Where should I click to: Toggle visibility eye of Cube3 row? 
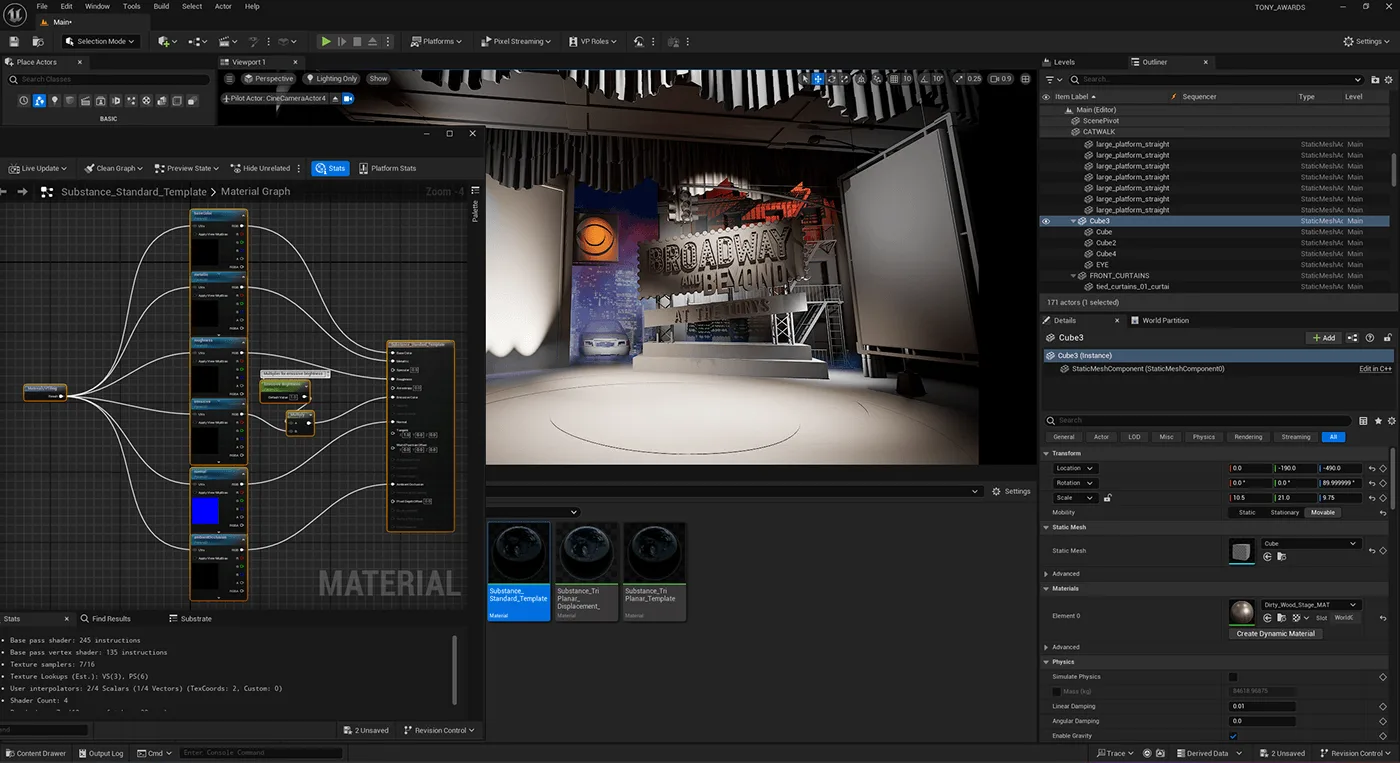pos(1046,221)
